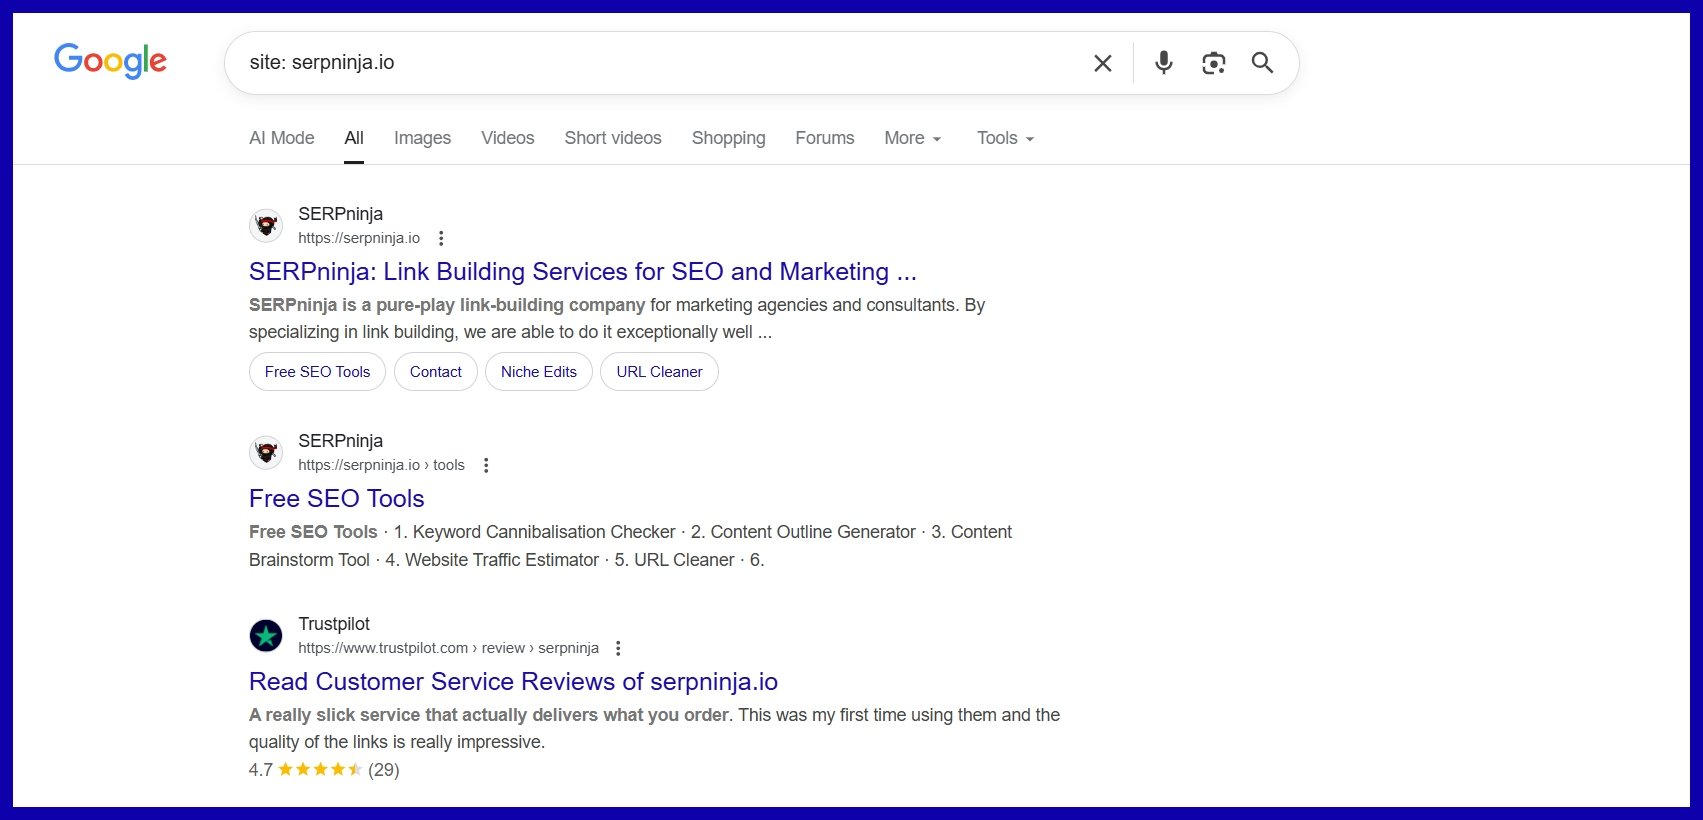Click the URL Cleaner sitelink chip
Image resolution: width=1703 pixels, height=820 pixels.
click(659, 372)
